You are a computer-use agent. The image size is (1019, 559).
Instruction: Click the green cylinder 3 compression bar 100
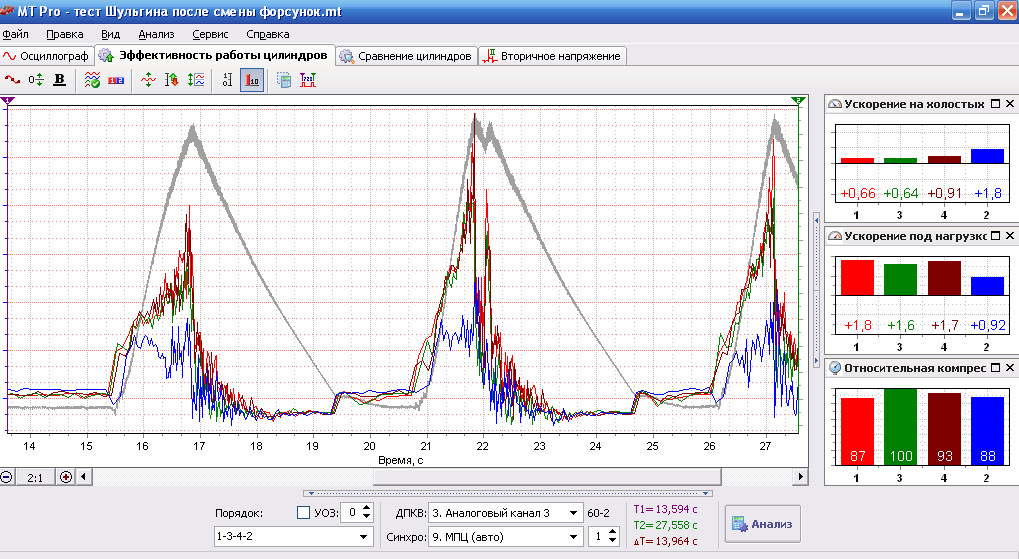point(900,427)
